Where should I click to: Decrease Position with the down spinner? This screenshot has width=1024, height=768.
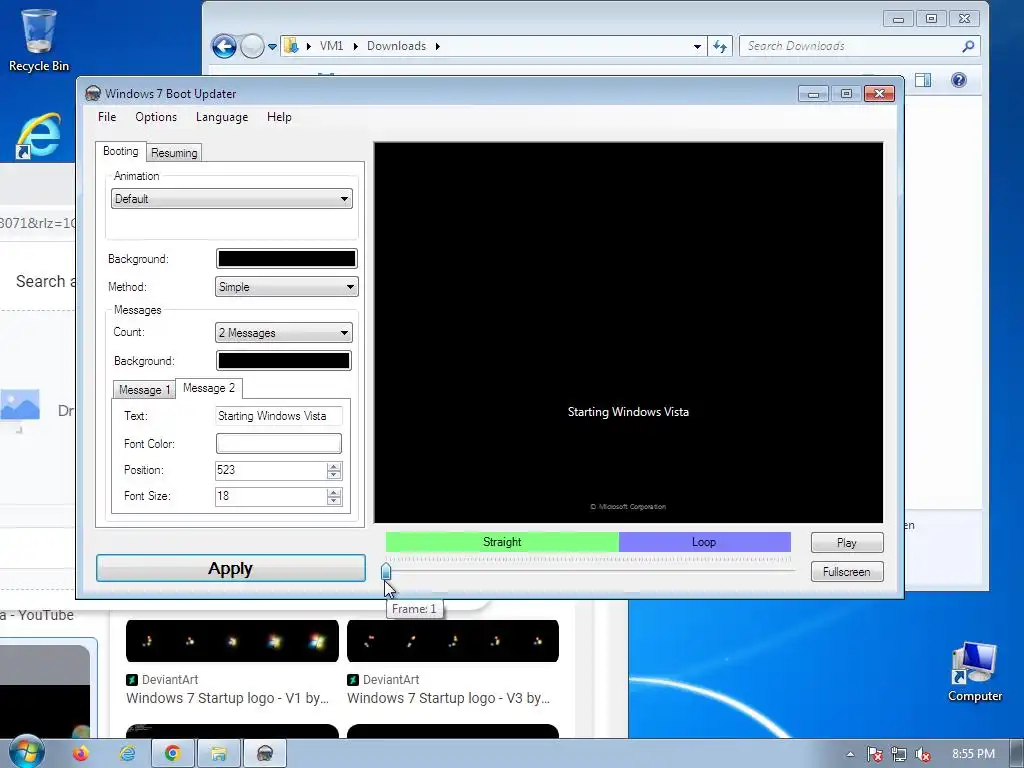(334, 475)
